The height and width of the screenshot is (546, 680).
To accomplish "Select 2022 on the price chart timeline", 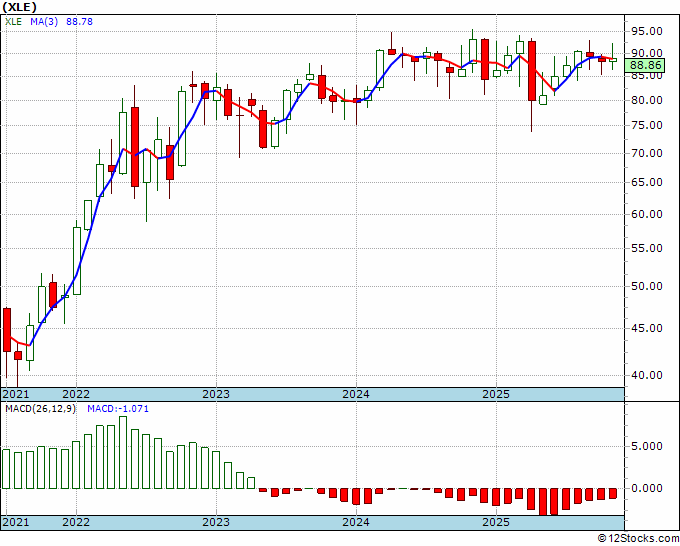I will click(x=76, y=395).
